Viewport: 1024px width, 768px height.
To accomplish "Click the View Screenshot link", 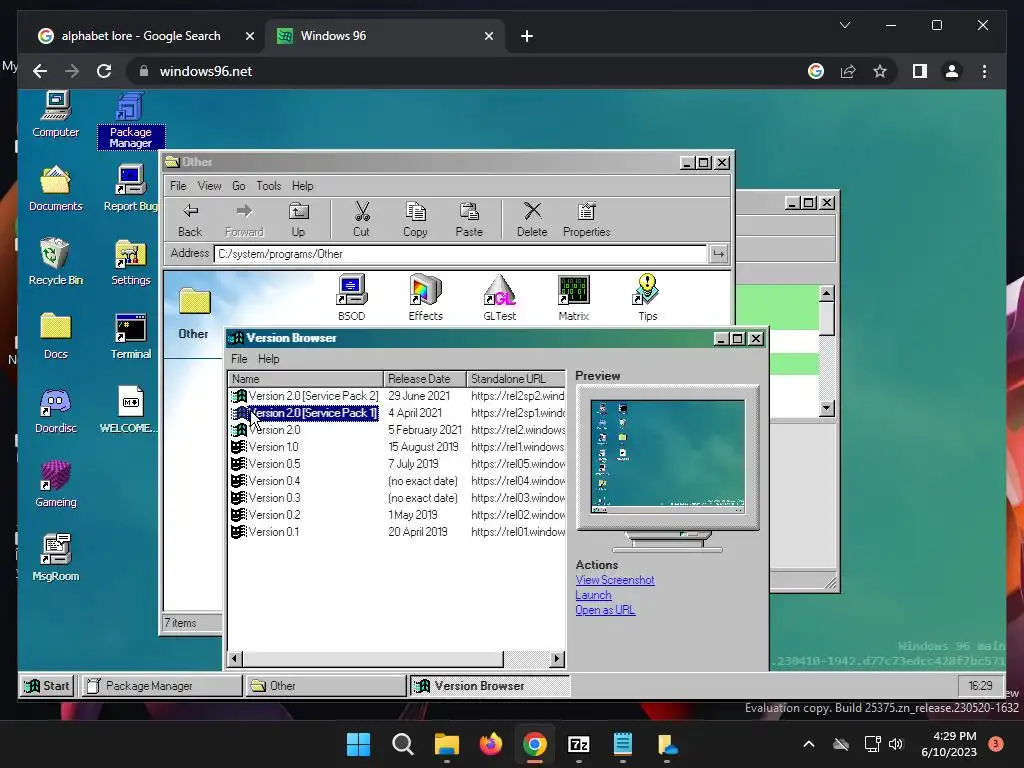I will [615, 580].
